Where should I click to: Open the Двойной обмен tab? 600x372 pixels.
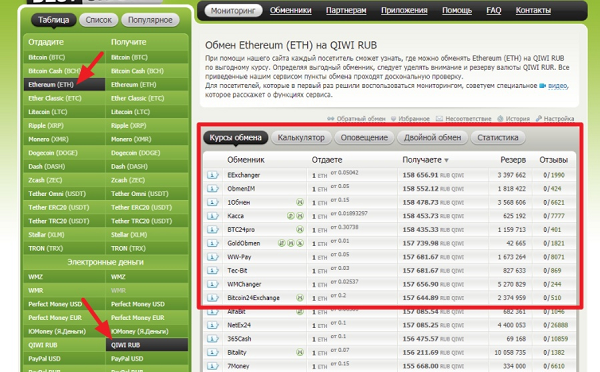(x=432, y=138)
